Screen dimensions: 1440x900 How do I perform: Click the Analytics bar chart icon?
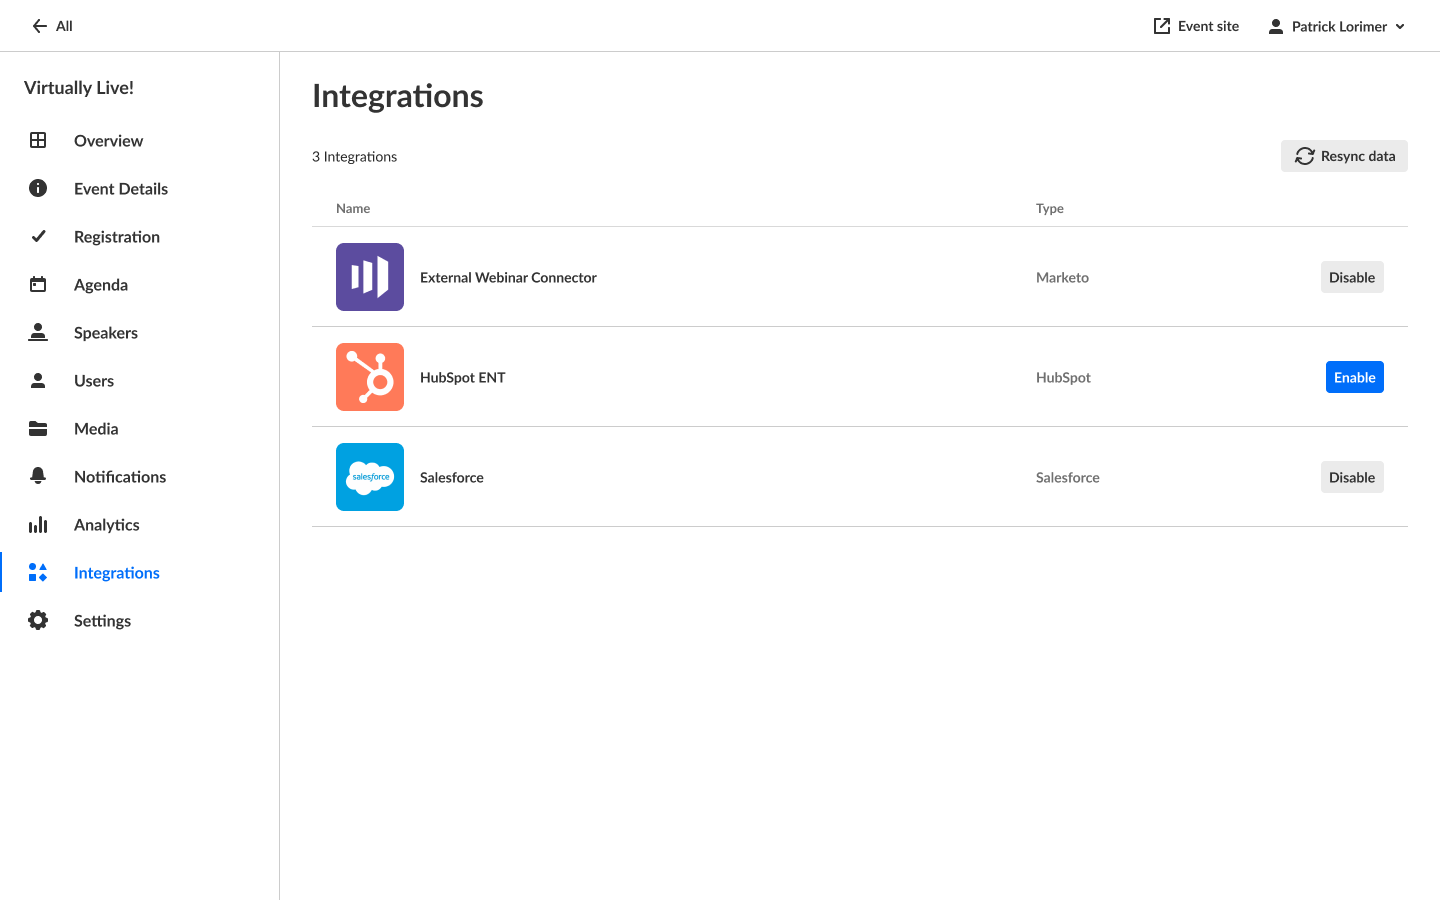coord(38,525)
